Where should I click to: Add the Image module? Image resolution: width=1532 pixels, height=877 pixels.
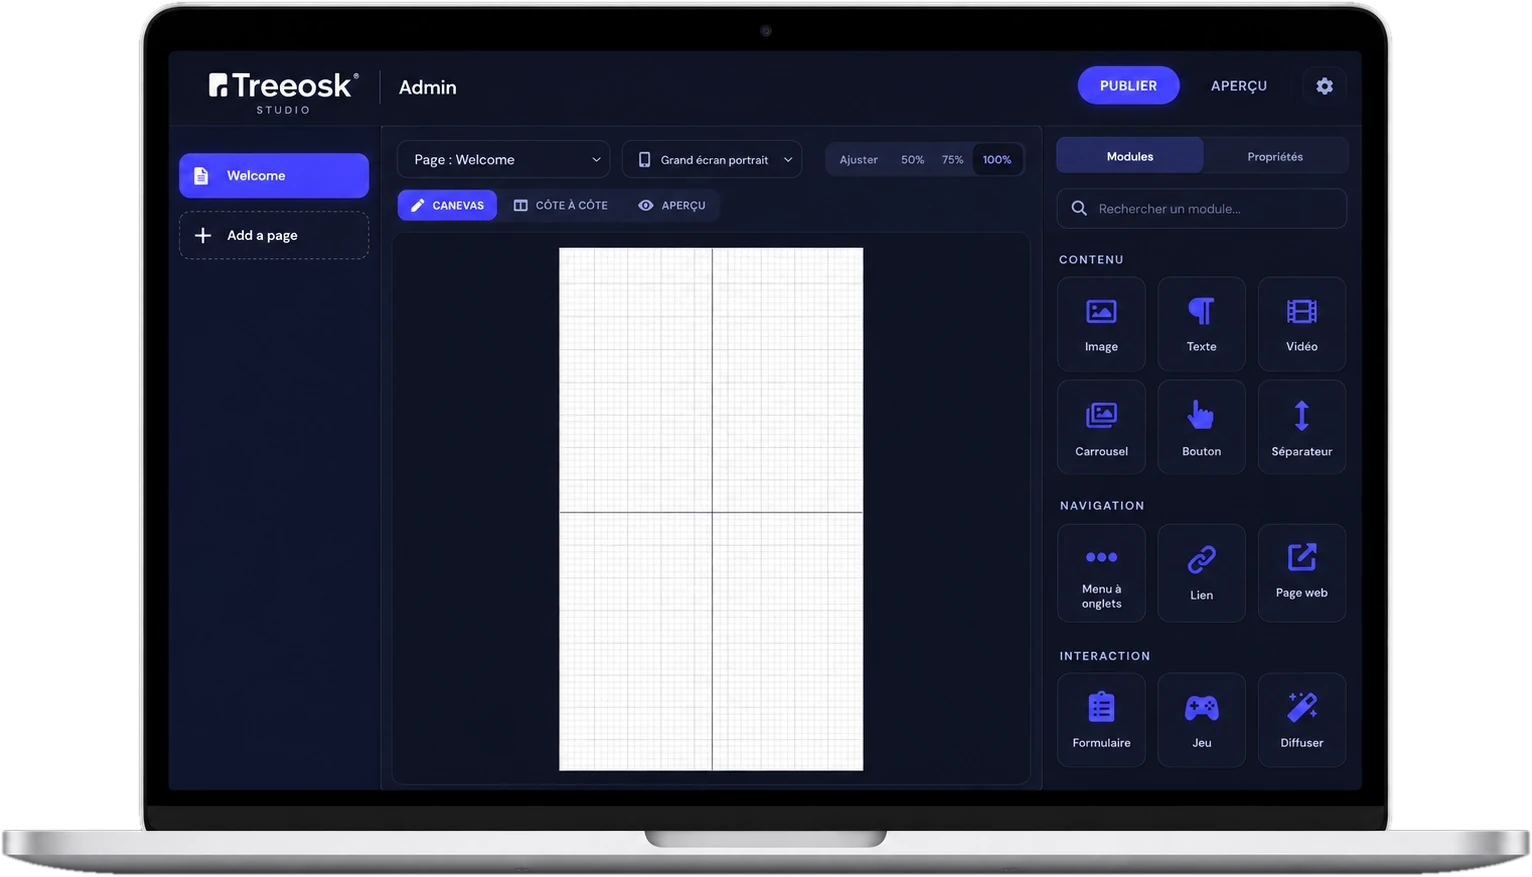[1101, 324]
